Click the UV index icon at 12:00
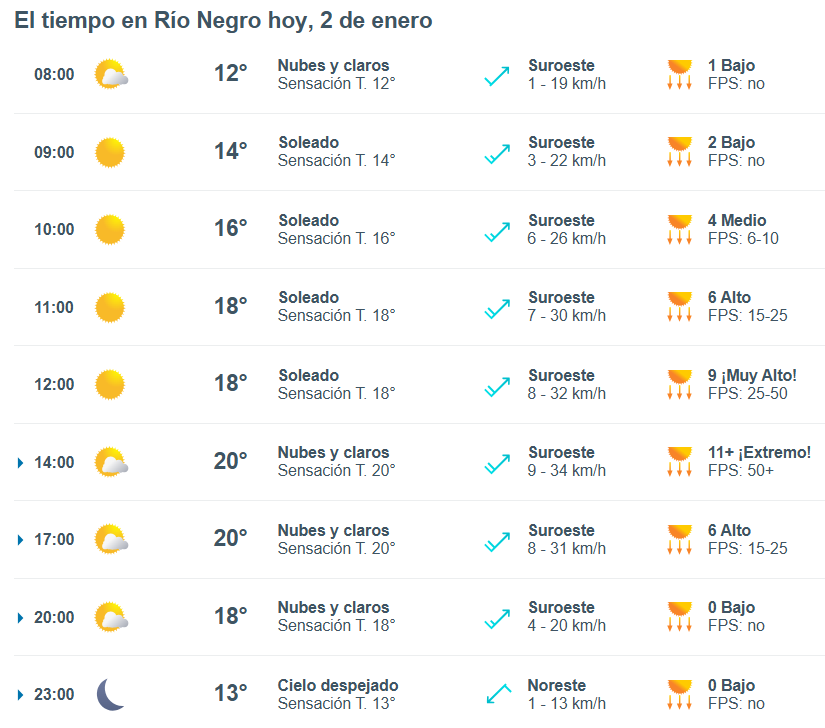Image resolution: width=825 pixels, height=728 pixels. click(x=680, y=384)
